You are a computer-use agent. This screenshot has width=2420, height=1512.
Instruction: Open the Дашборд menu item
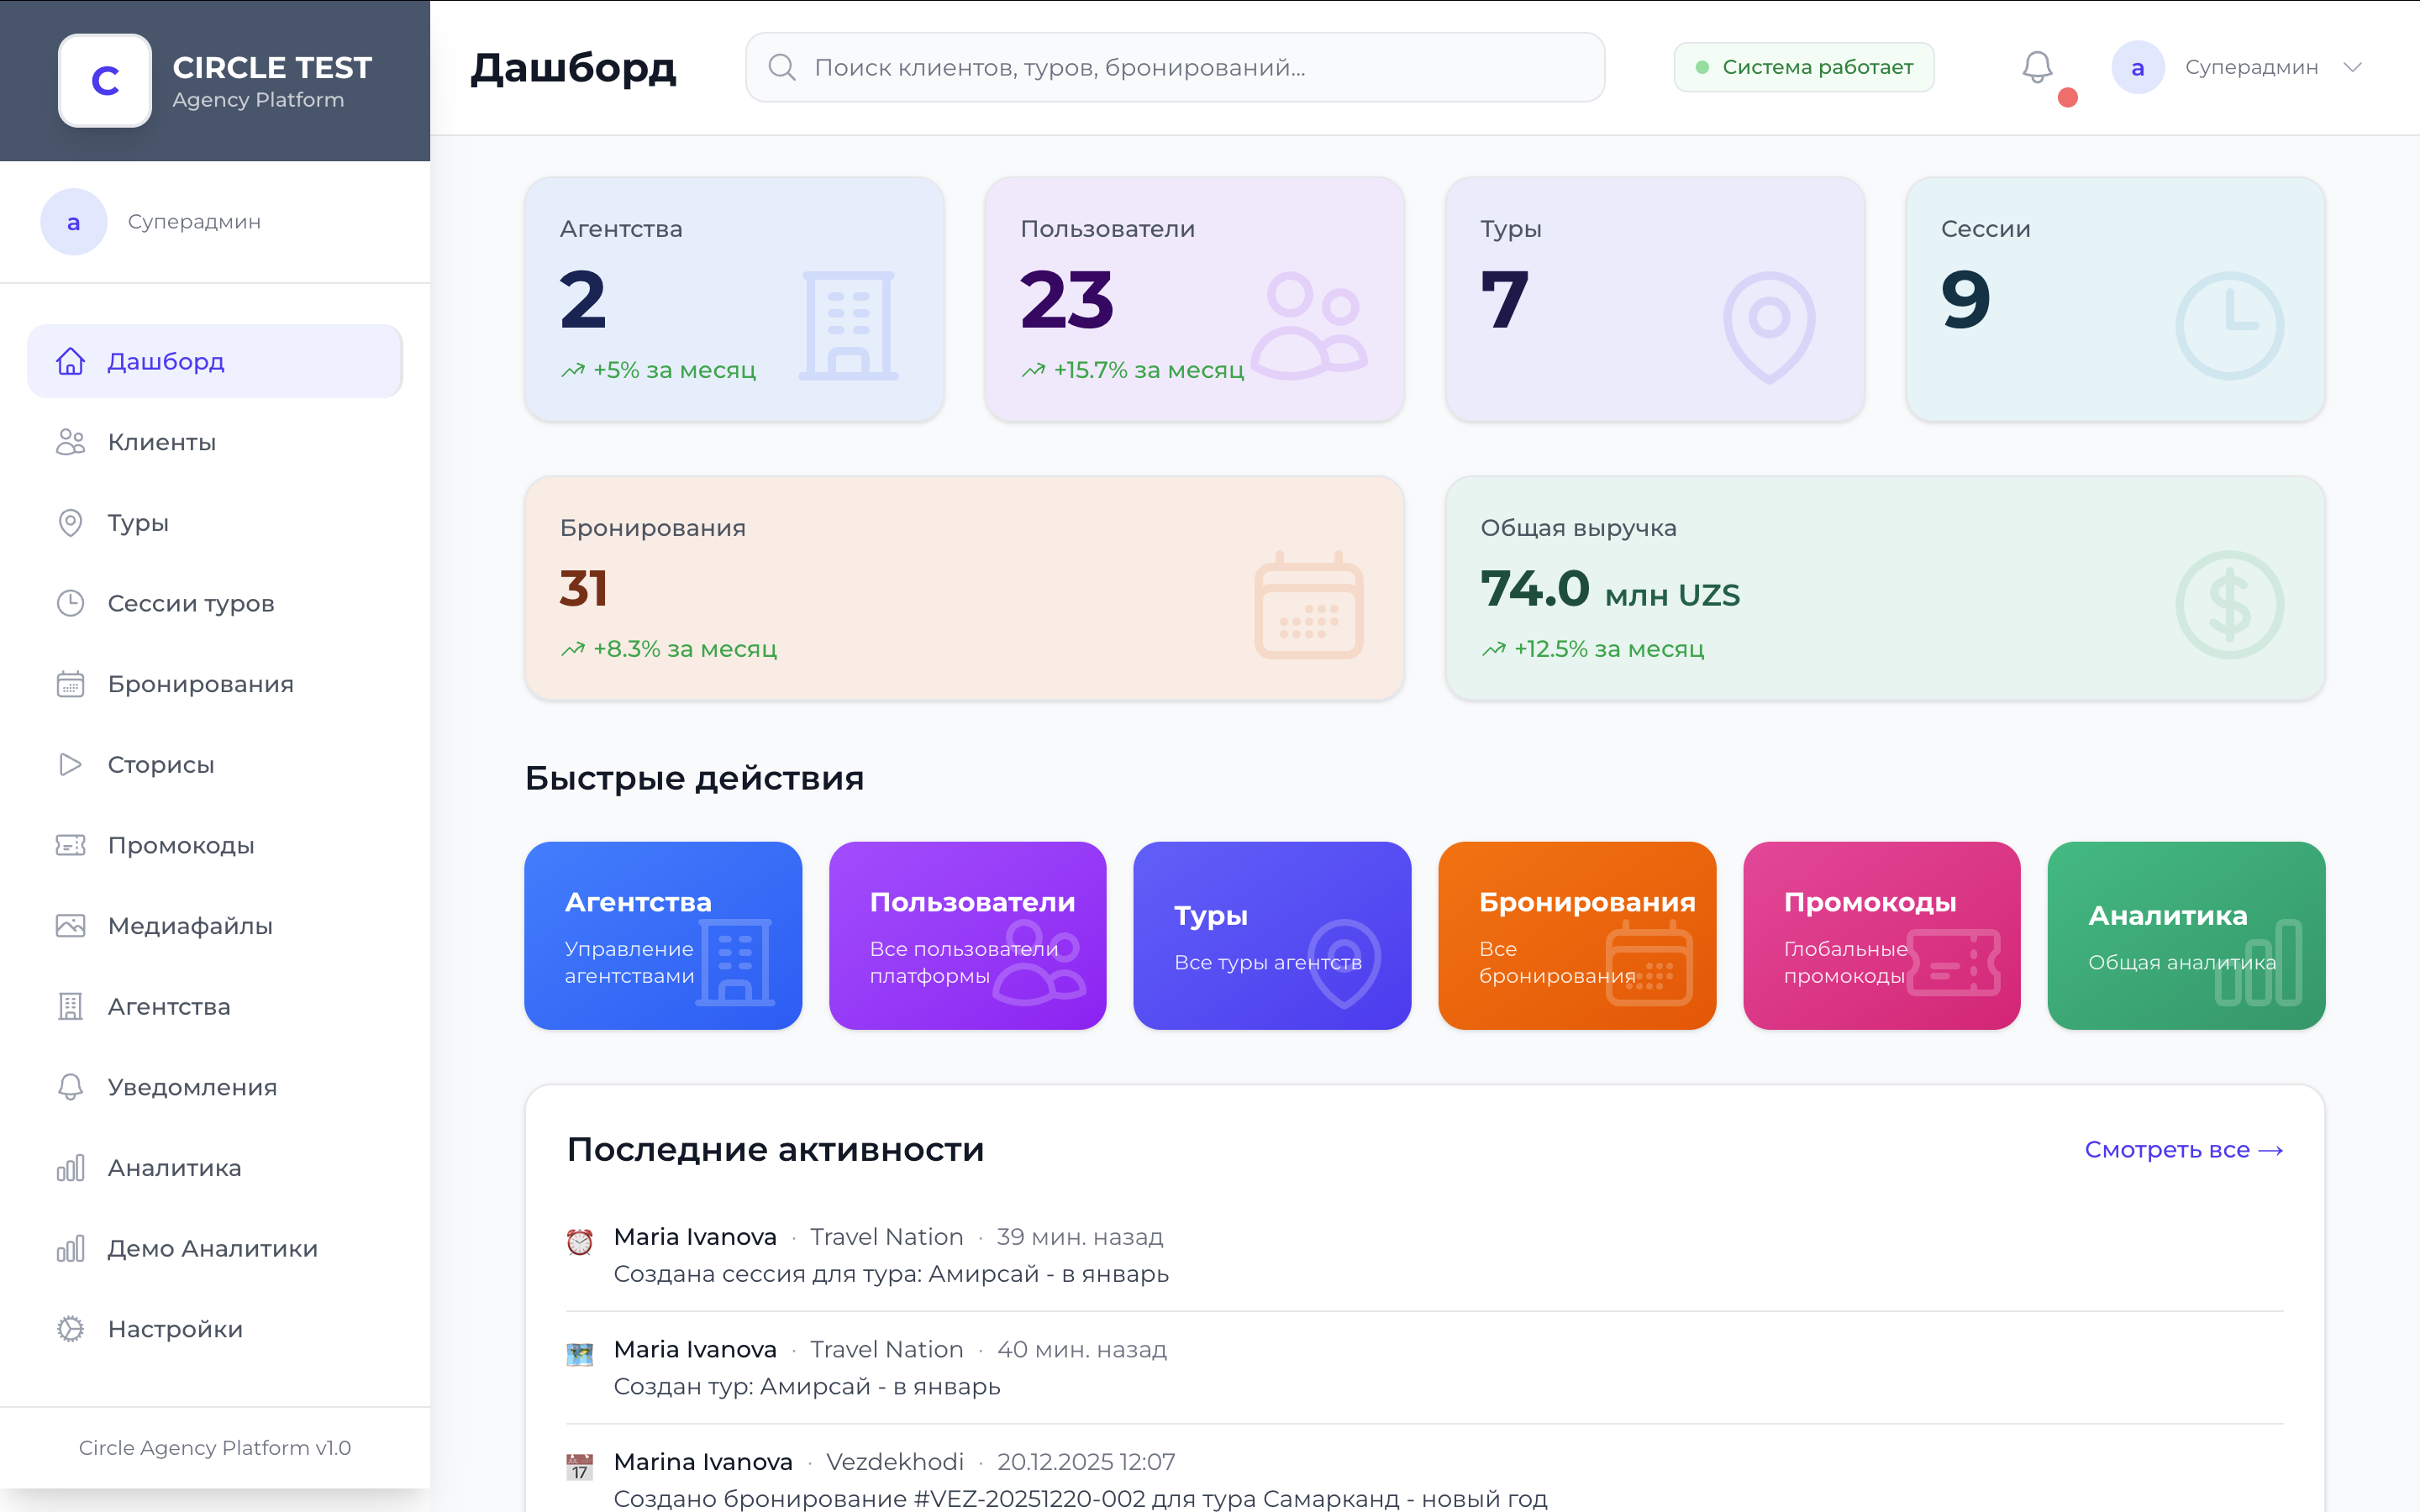tap(166, 361)
